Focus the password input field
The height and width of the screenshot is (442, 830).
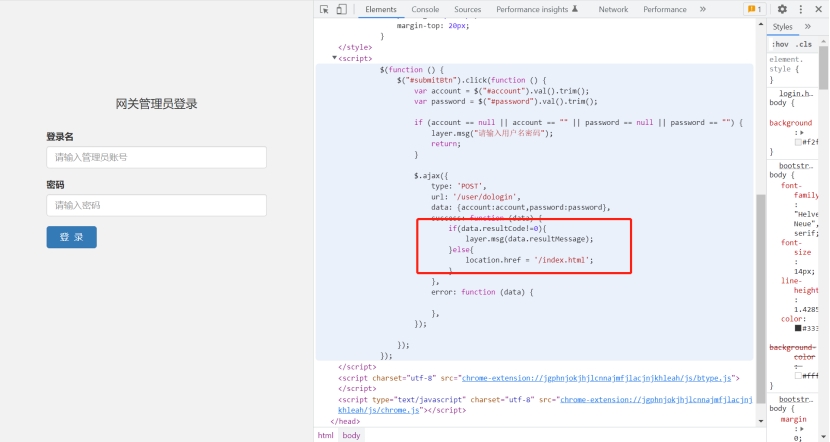click(156, 205)
